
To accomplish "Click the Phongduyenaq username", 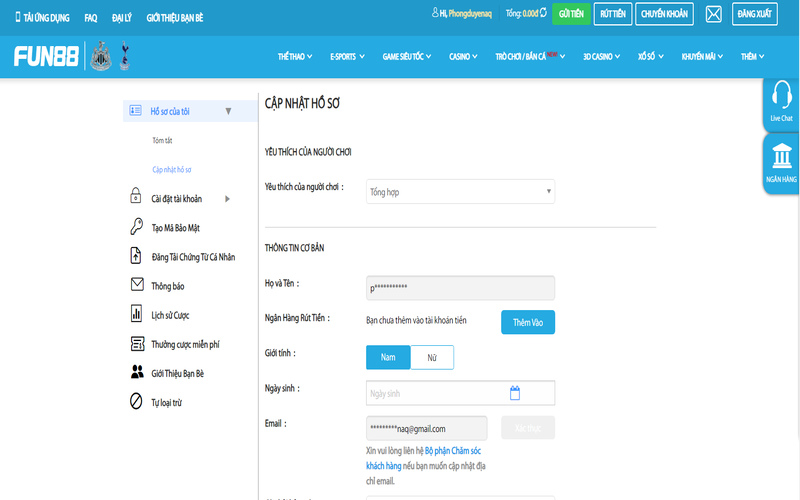I will coord(470,14).
